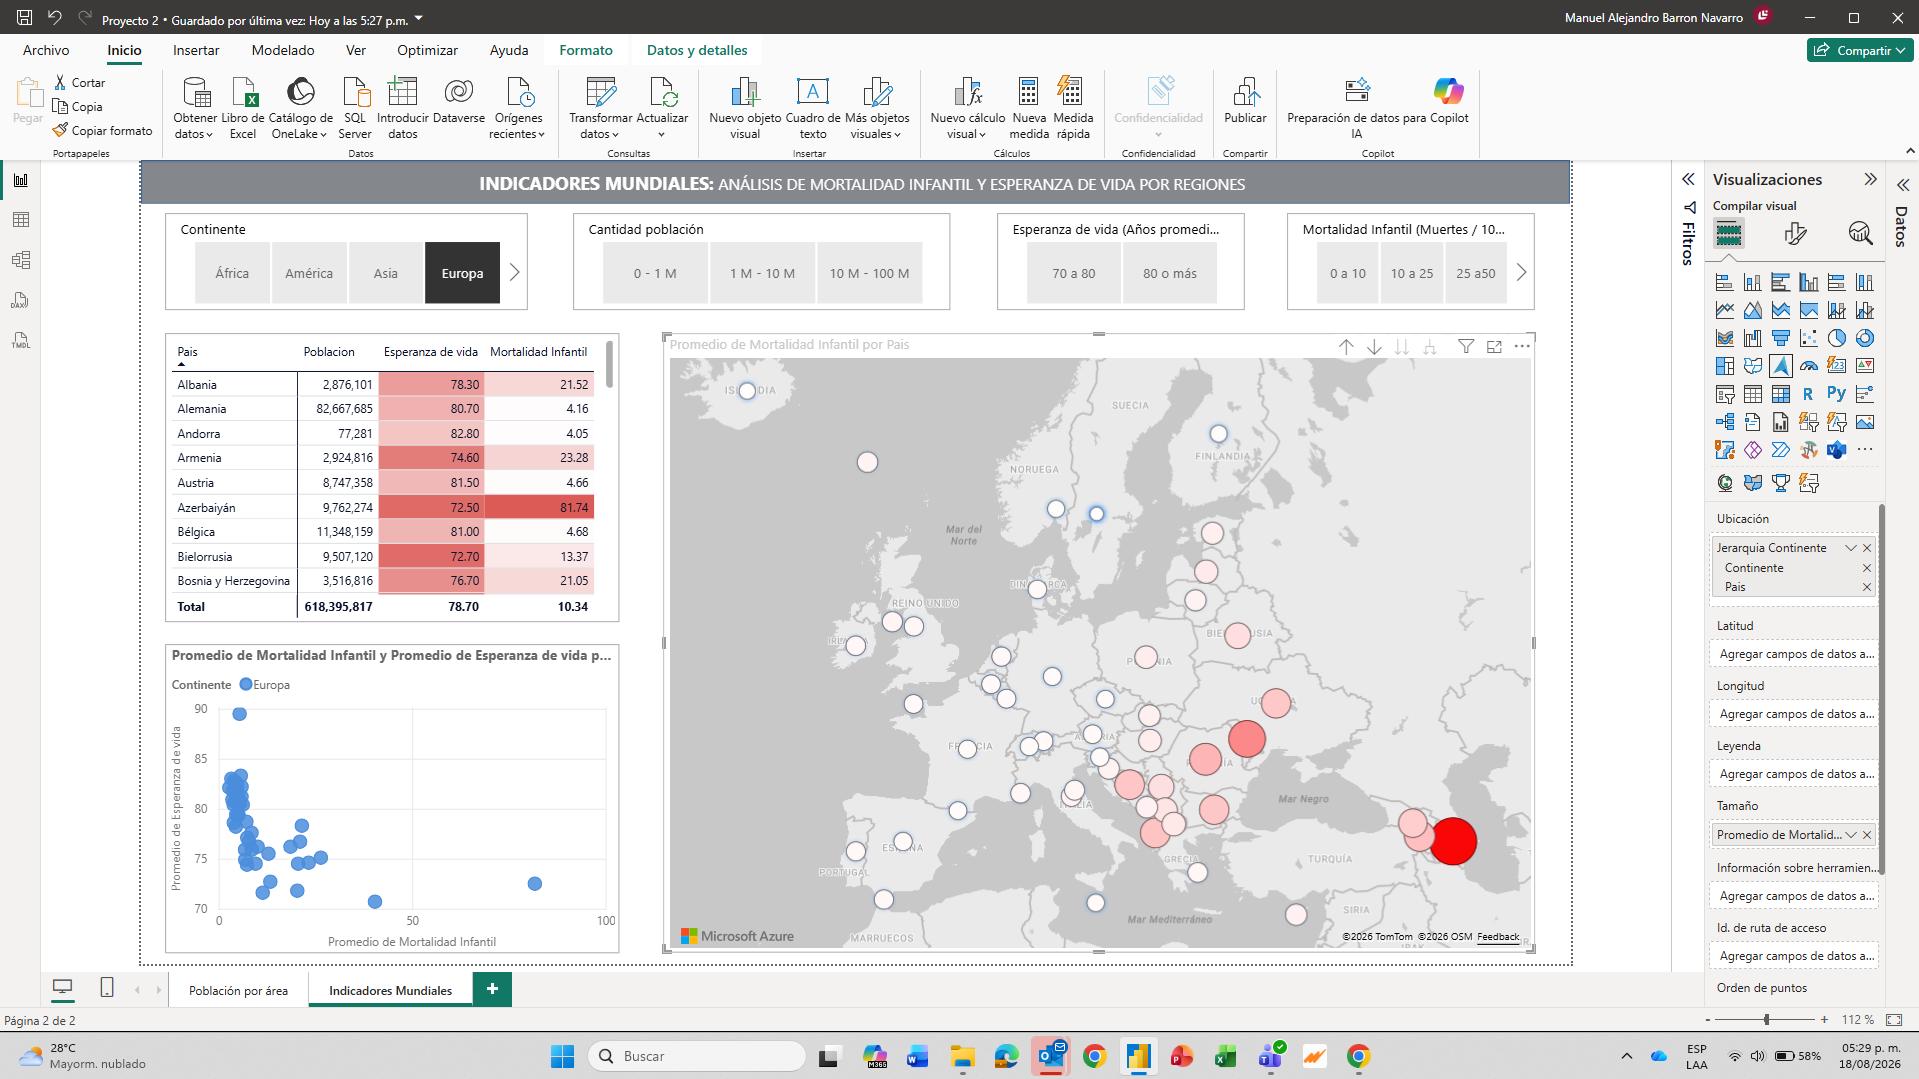This screenshot has width=1919, height=1079.
Task: Click the Copilot data preparation icon
Action: [x=1357, y=91]
